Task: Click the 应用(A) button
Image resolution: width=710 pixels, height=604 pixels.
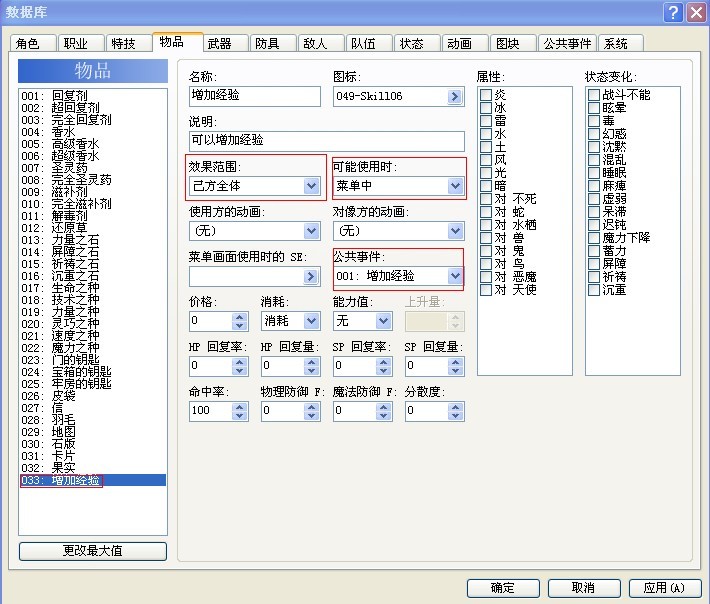Action: click(665, 588)
